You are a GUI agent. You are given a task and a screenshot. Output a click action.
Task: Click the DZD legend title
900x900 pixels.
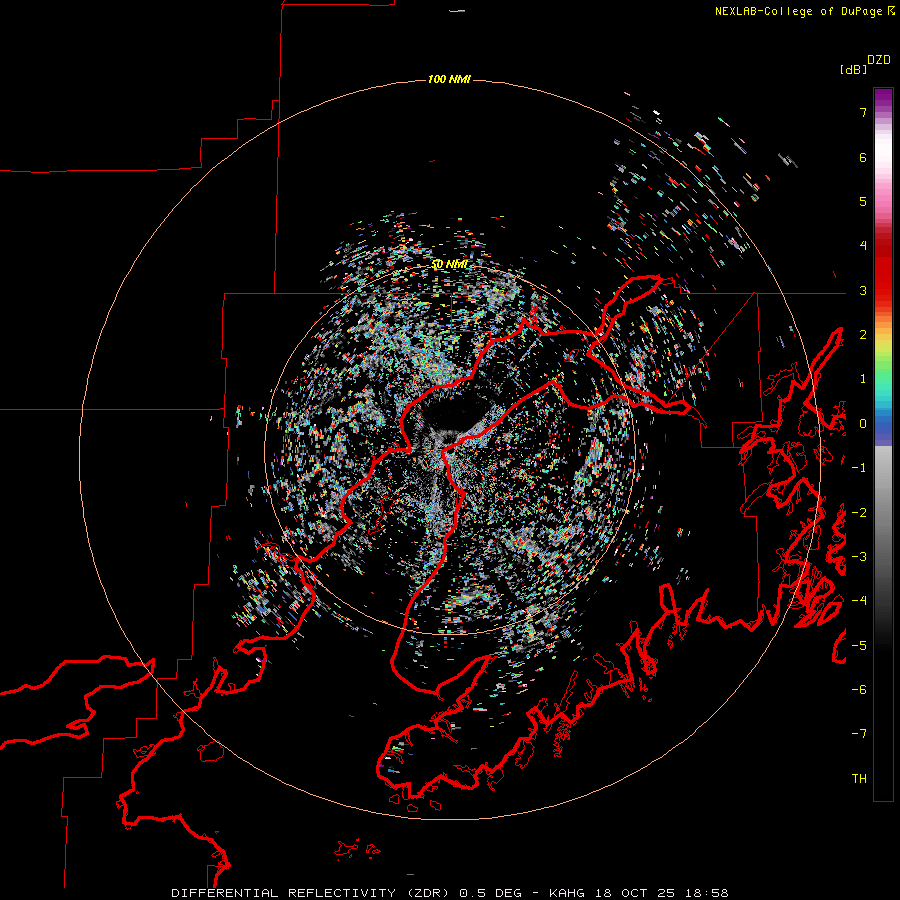click(879, 60)
